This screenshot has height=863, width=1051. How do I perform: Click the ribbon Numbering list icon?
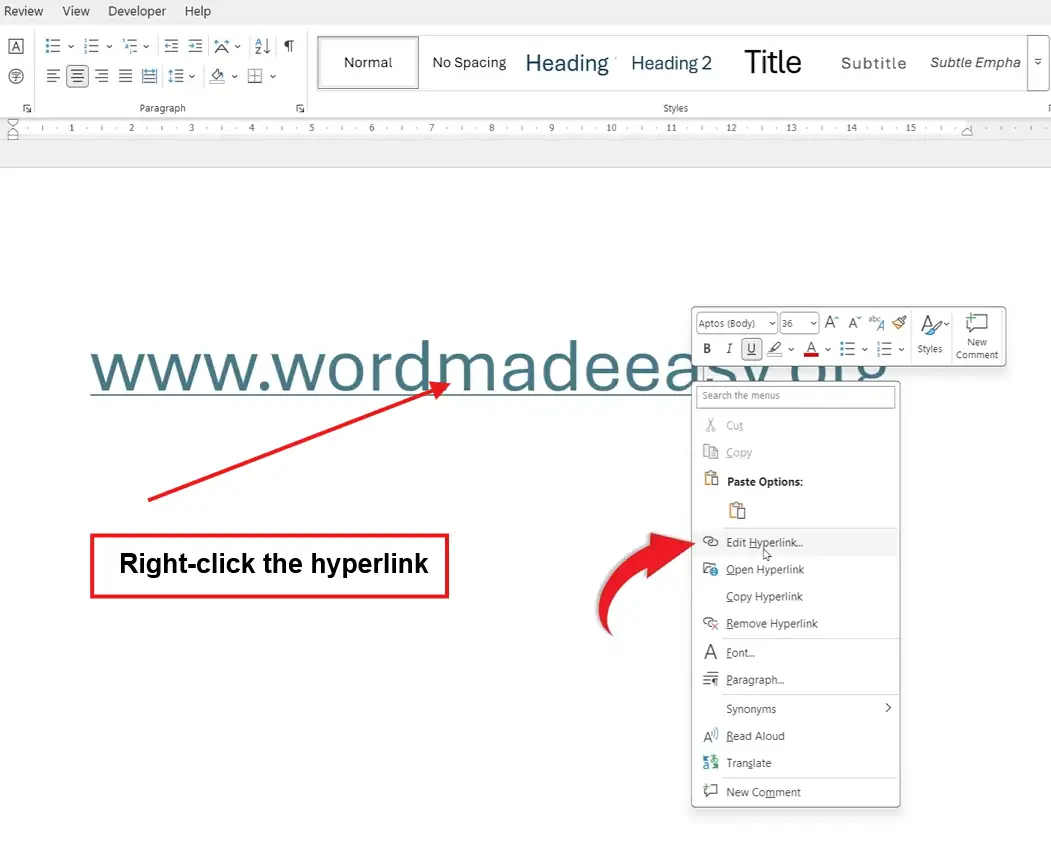pyautogui.click(x=91, y=46)
